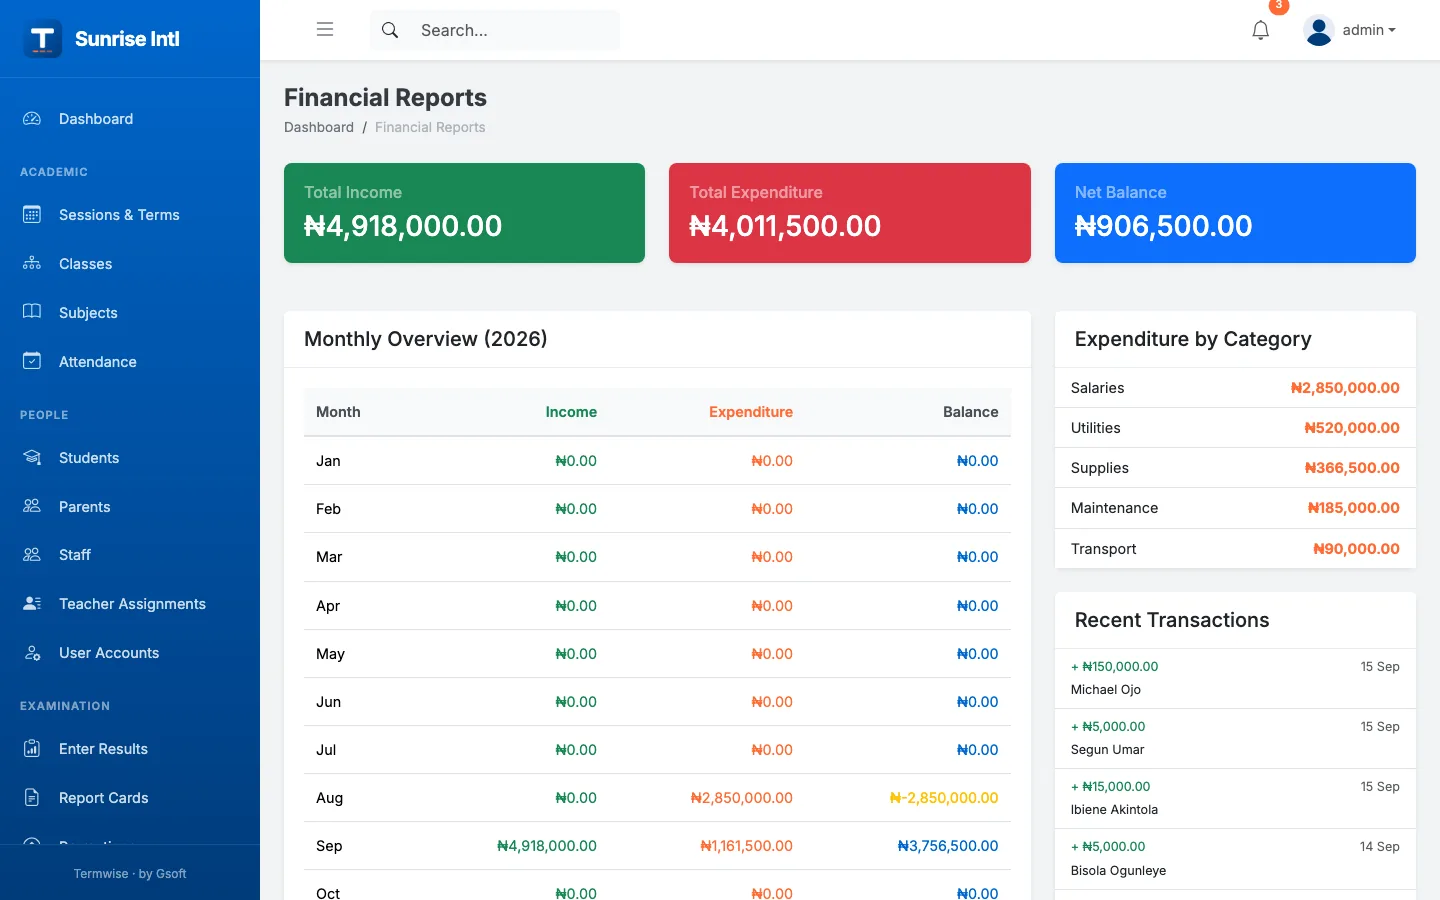This screenshot has height=900, width=1440.
Task: Go to Classes in the sidebar
Action: coord(130,264)
